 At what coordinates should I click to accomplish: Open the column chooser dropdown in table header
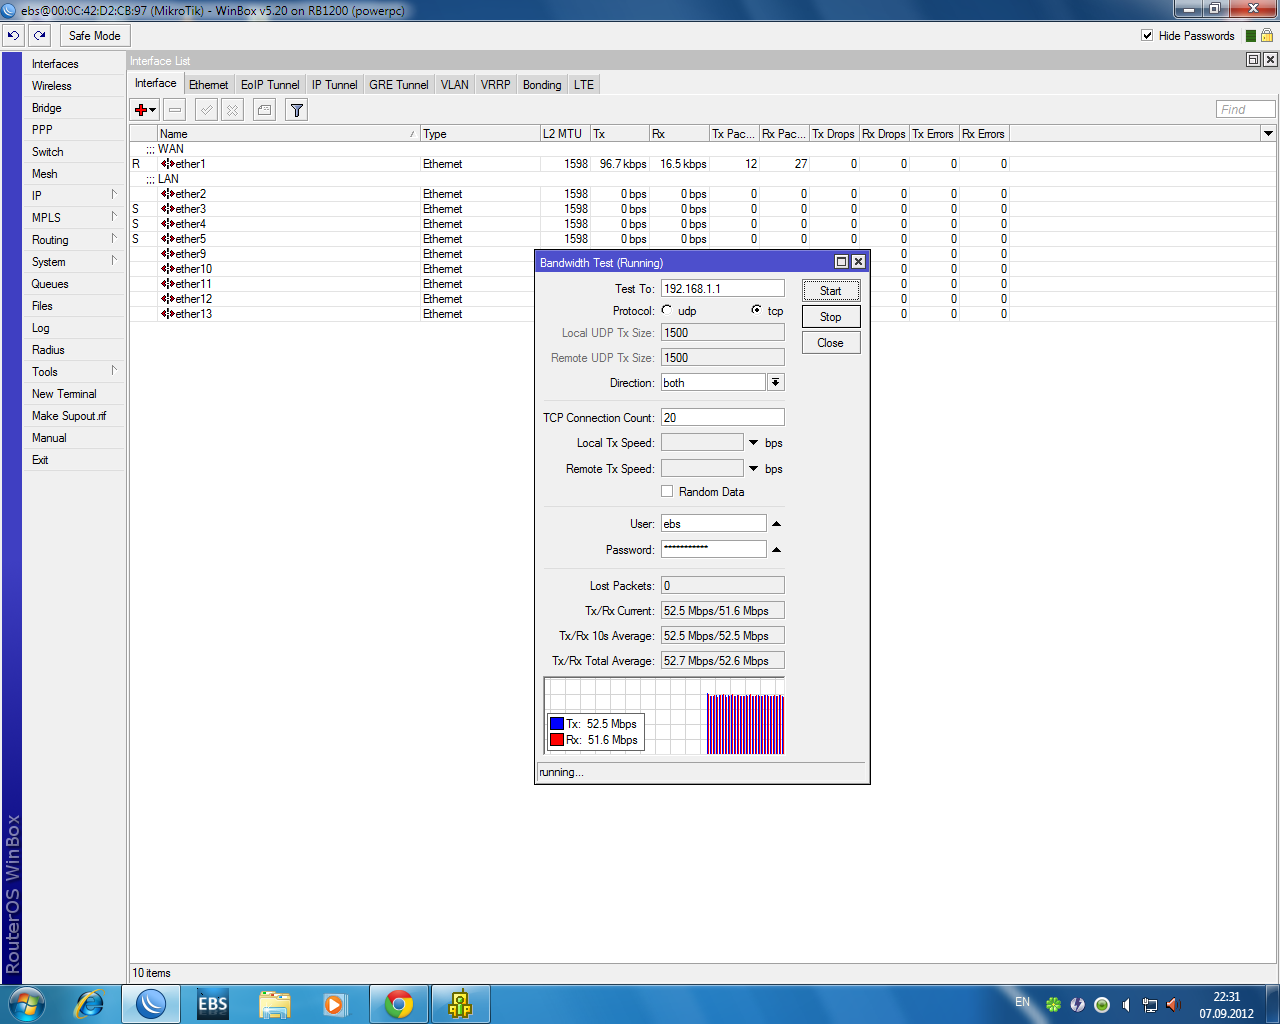pos(1268,133)
